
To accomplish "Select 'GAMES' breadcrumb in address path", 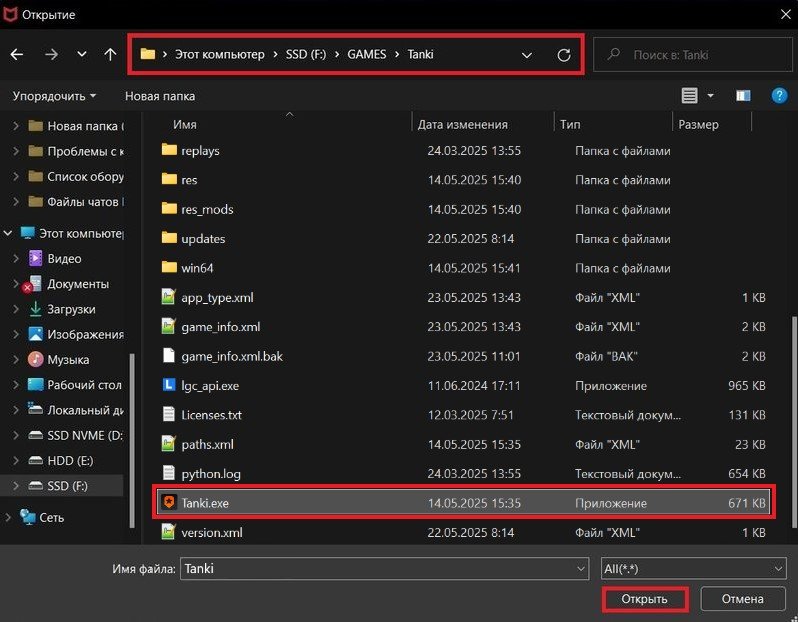I will pyautogui.click(x=366, y=54).
